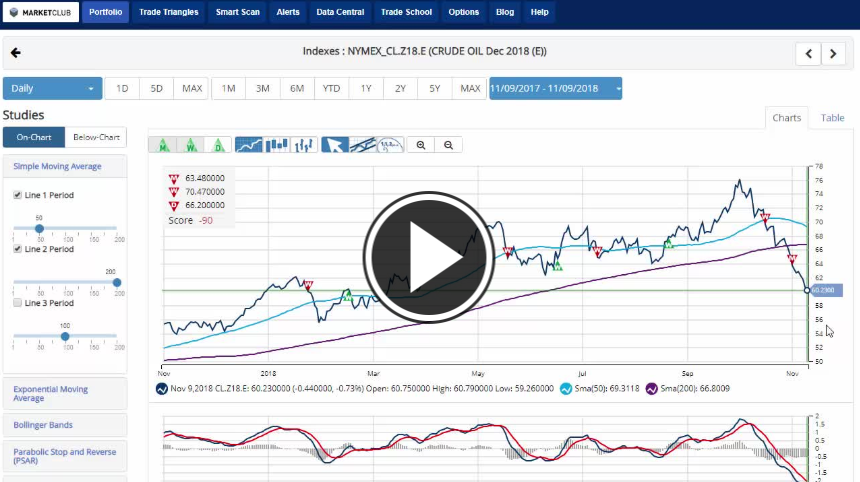The width and height of the screenshot is (860, 482).
Task: Click the Sma(50) legend icon
Action: pos(566,389)
